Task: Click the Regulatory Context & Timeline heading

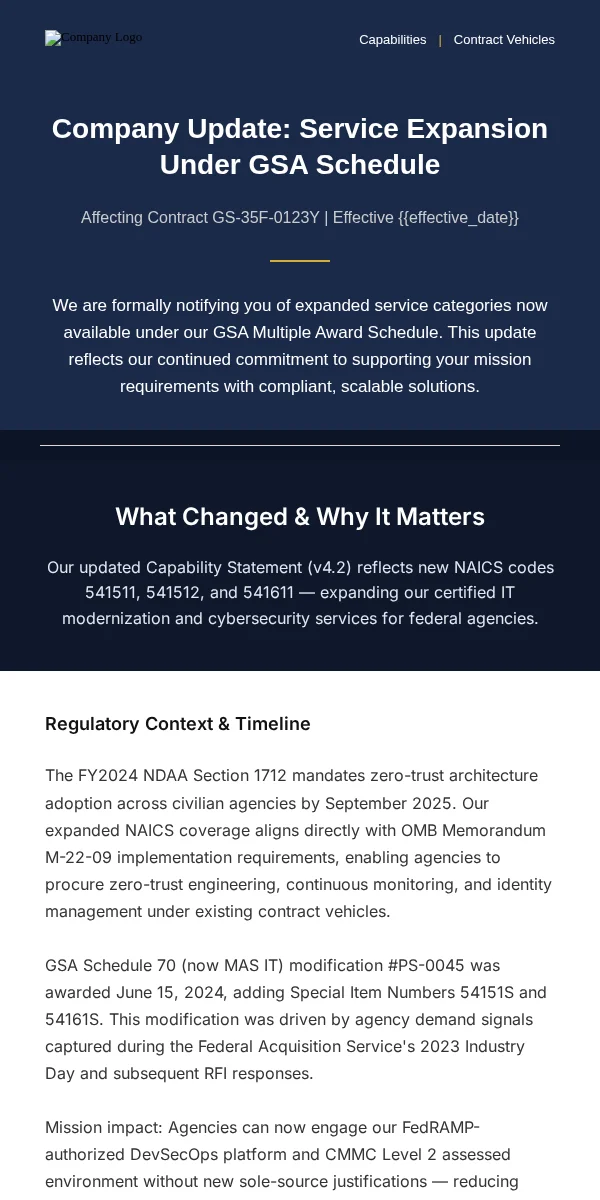Action: [x=178, y=724]
